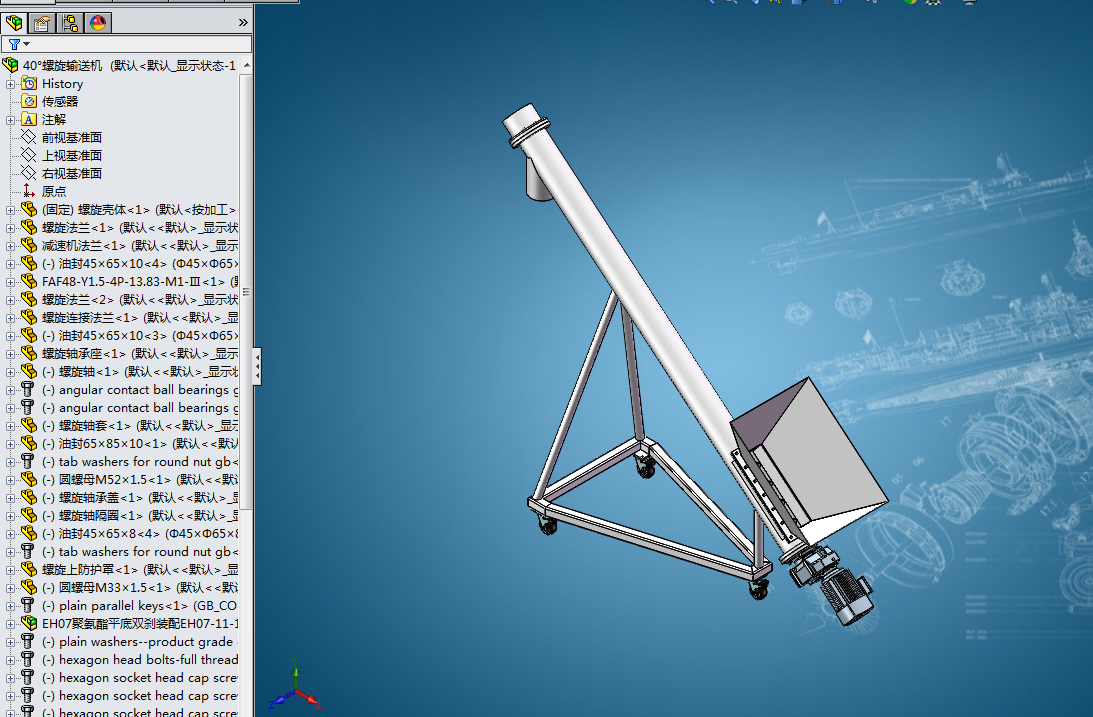Screen dimensions: 1093x717
Task: Click the 螺旋上防护罩<1> part icon
Action: coord(29,569)
